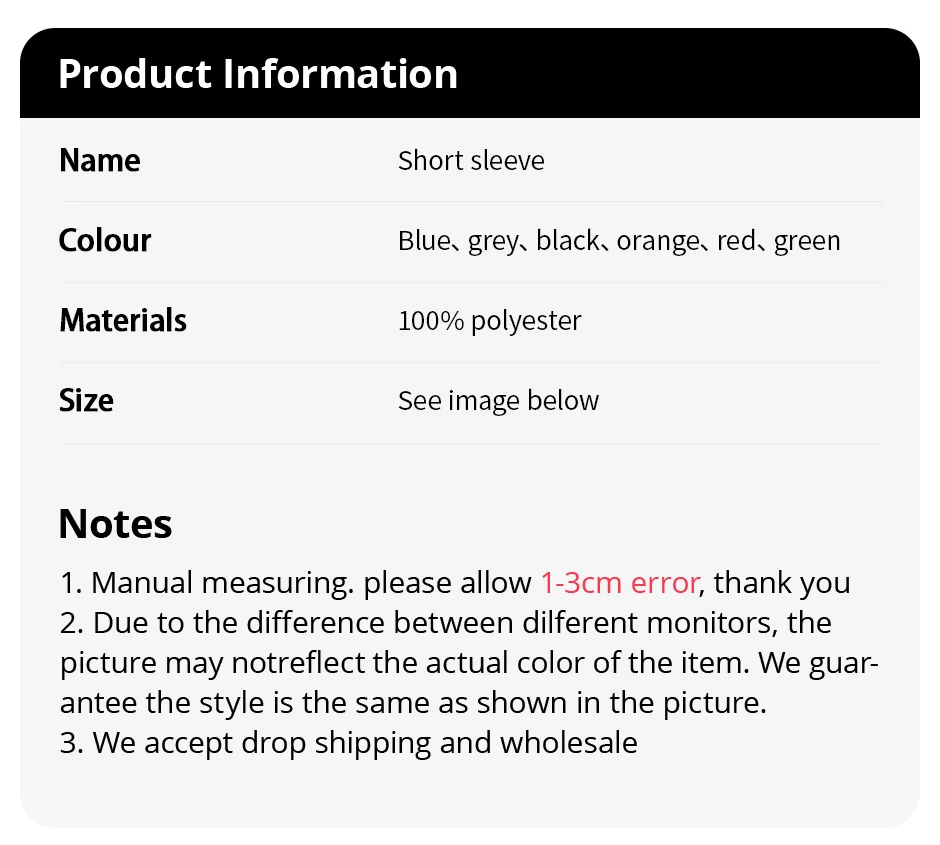Click the word red in colours

click(x=736, y=241)
